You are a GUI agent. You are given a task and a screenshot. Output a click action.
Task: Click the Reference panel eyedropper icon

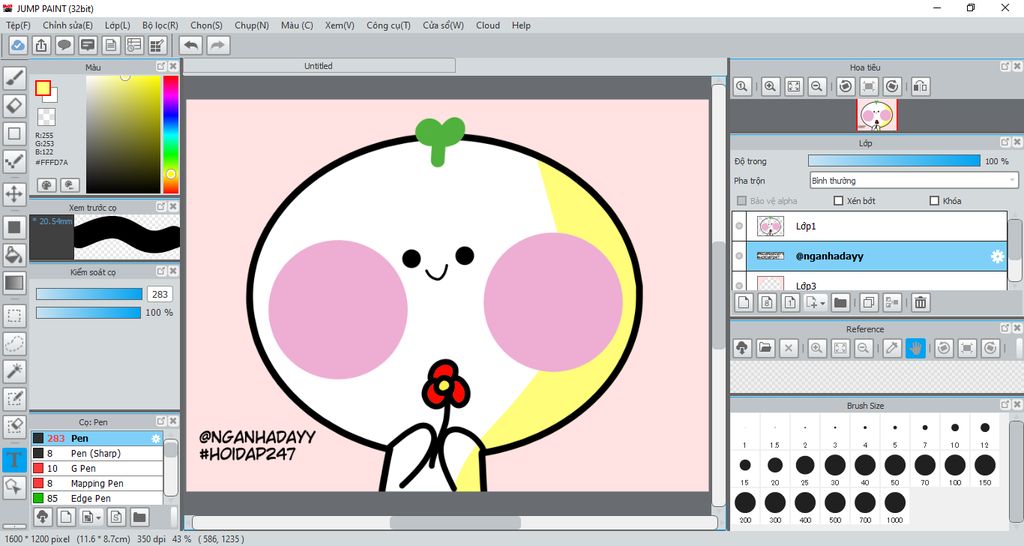[x=892, y=348]
